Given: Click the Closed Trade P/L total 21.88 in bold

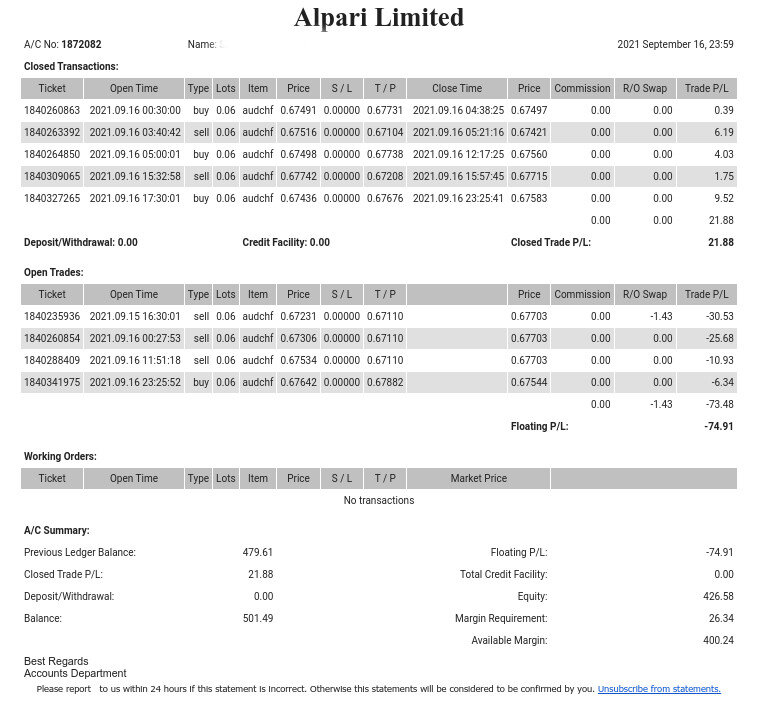Looking at the screenshot, I should [721, 242].
